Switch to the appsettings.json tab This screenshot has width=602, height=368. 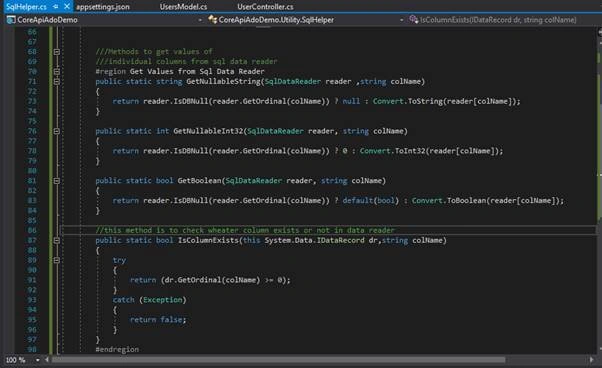point(103,7)
